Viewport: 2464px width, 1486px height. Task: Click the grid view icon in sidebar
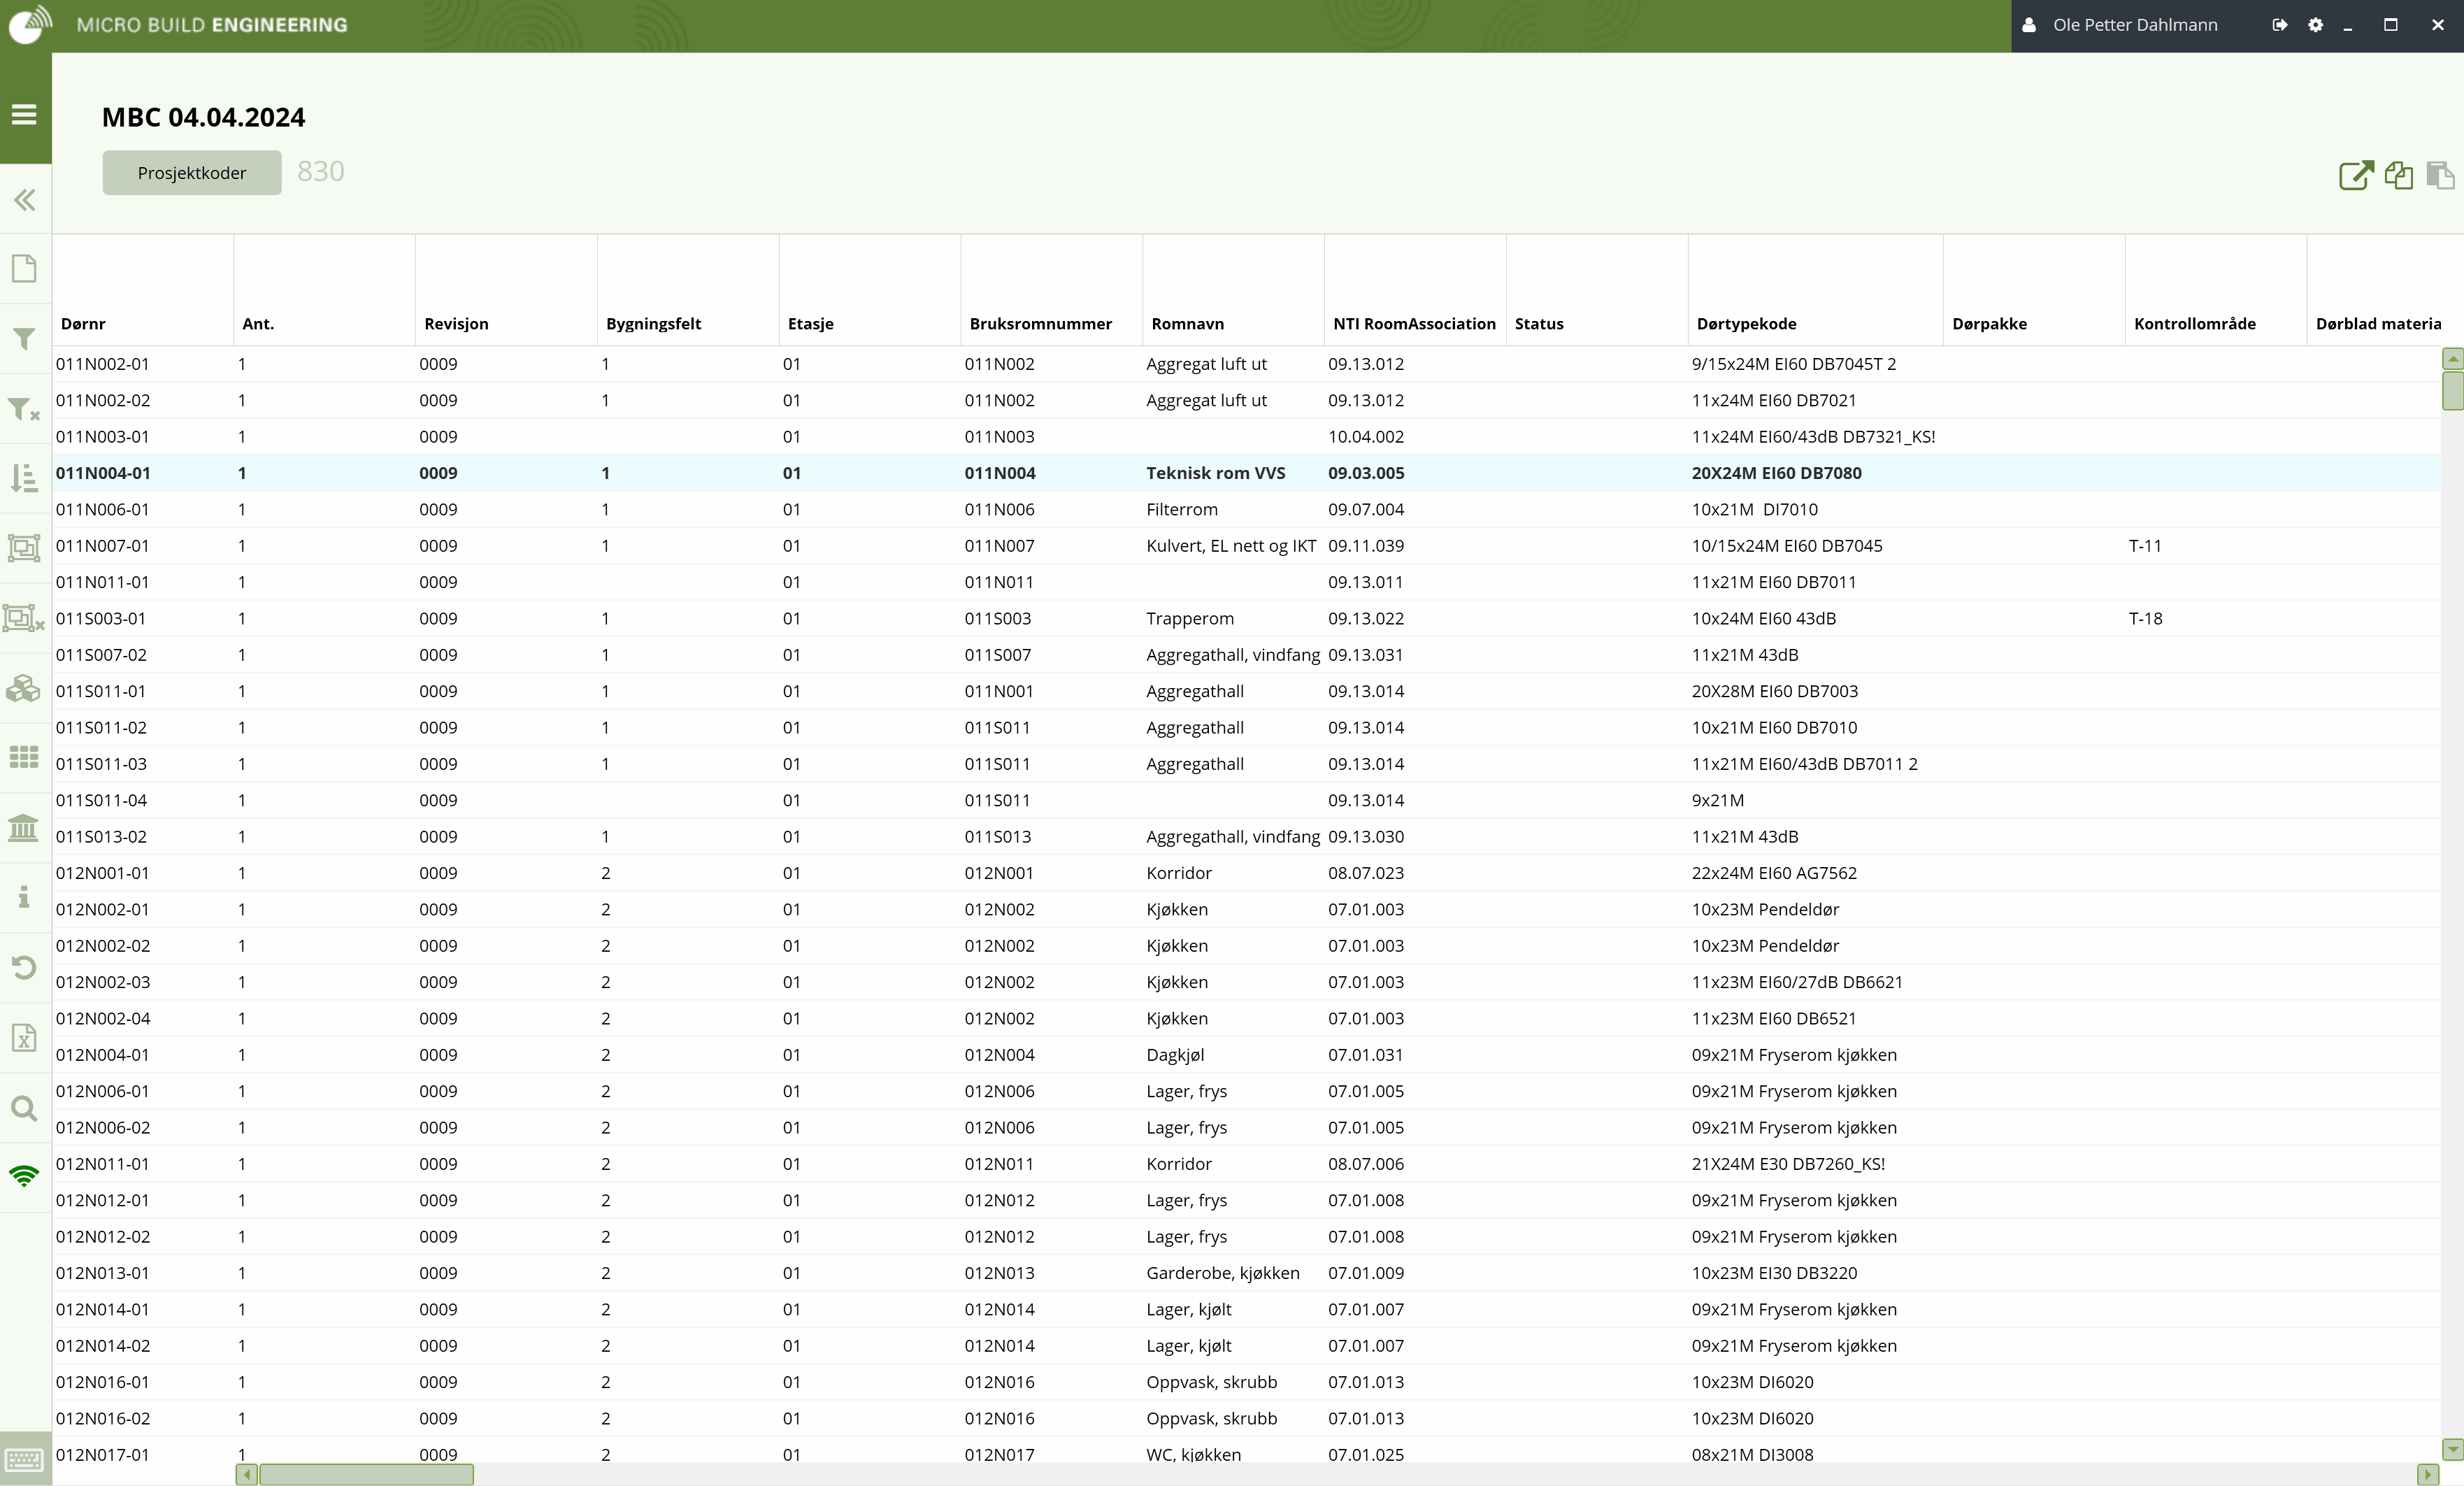tap(24, 757)
